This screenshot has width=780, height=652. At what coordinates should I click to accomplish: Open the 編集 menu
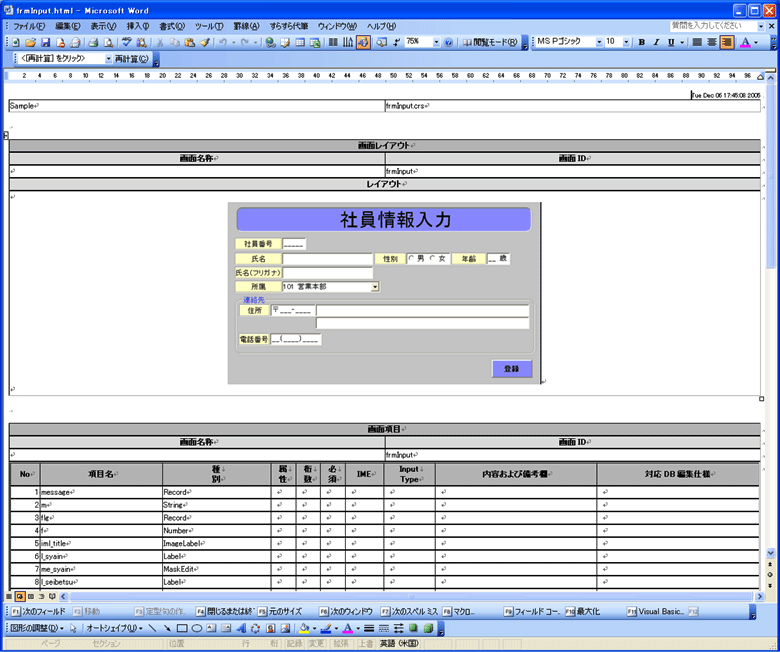tap(67, 26)
